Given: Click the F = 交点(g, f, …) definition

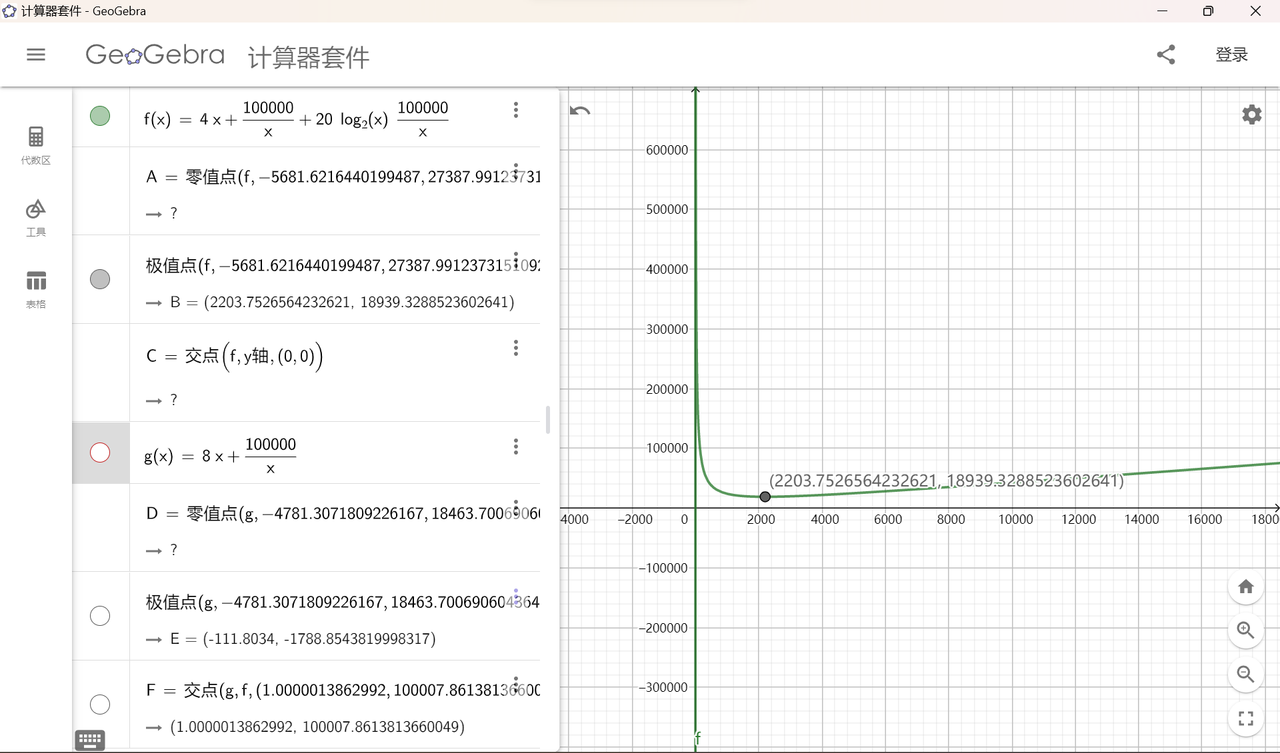Looking at the screenshot, I should pyautogui.click(x=343, y=690).
